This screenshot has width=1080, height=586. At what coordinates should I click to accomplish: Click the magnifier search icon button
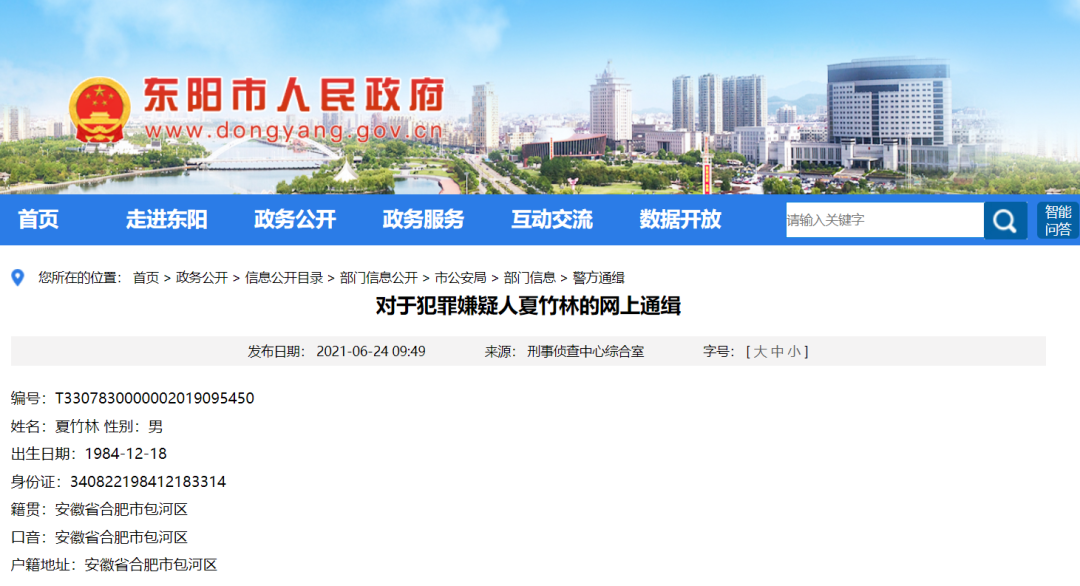pos(1005,220)
